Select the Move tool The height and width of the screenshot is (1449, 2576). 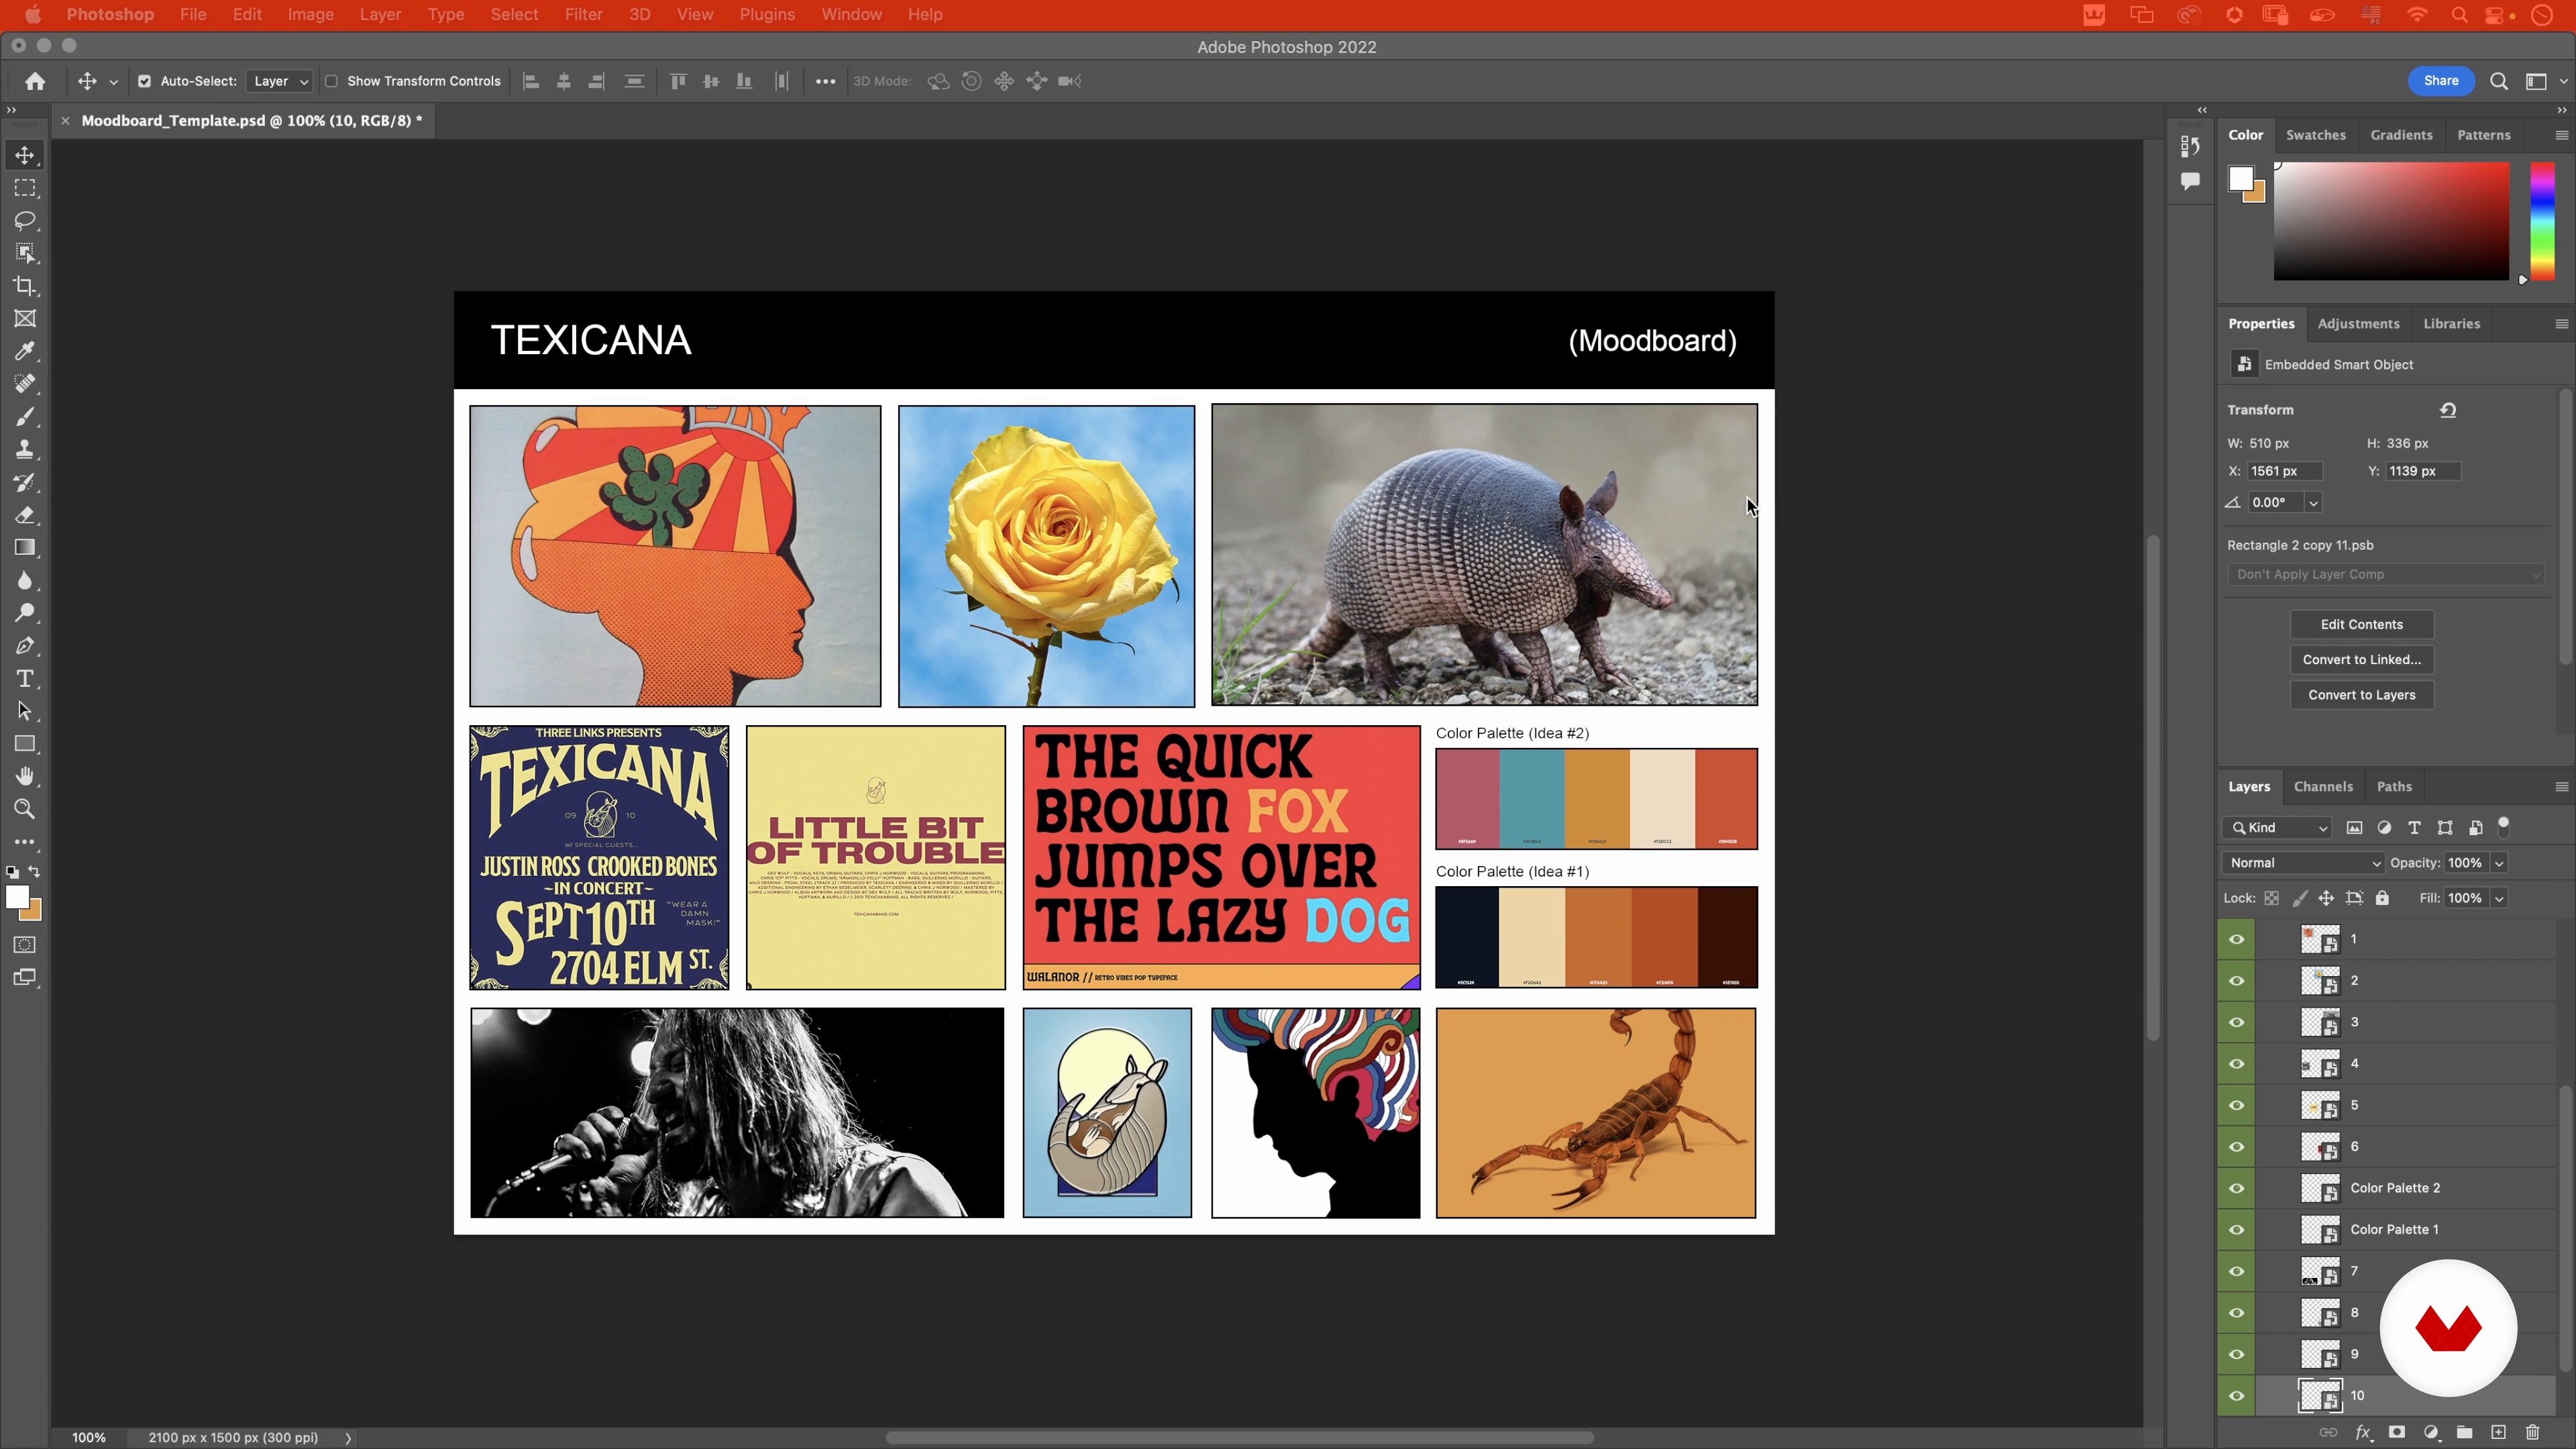click(x=25, y=155)
